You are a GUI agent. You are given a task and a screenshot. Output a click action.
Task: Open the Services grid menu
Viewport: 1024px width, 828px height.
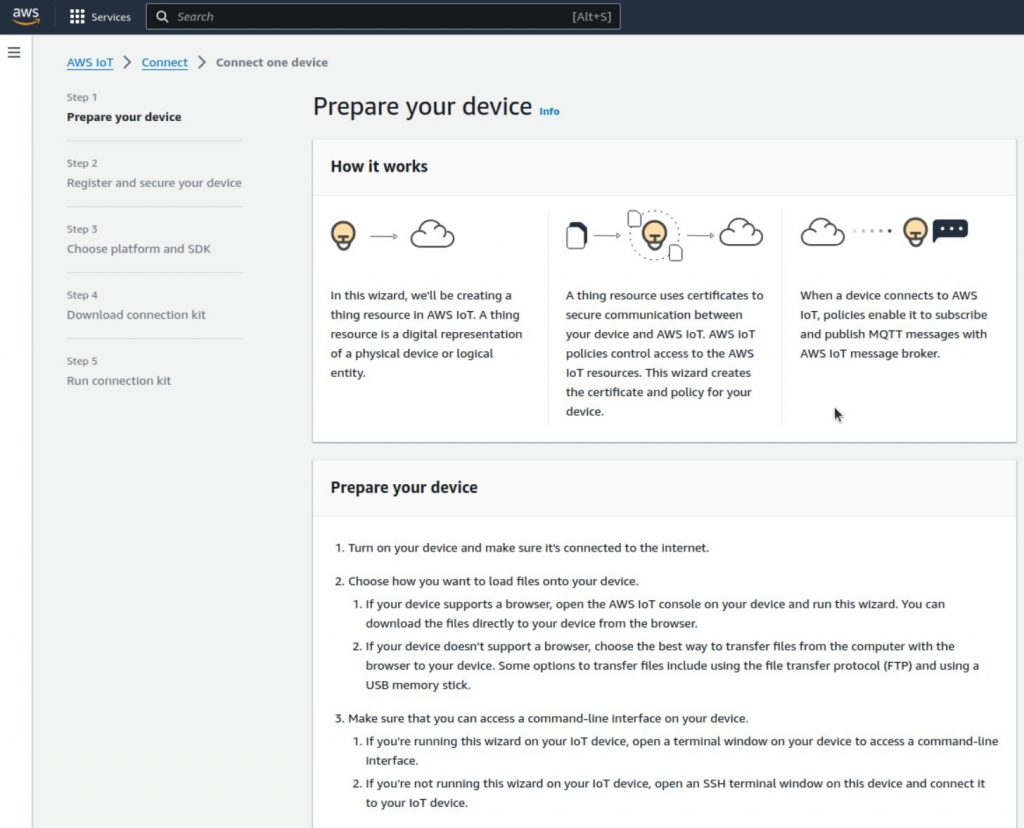(77, 17)
